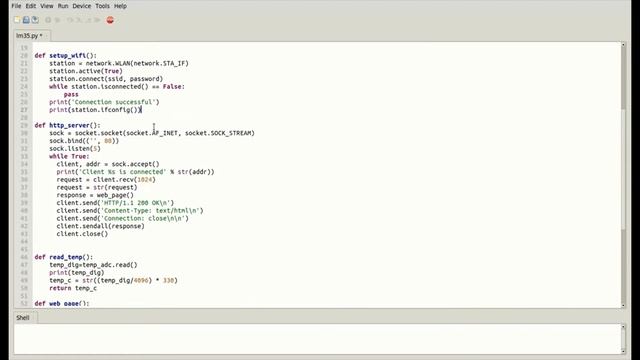The image size is (640, 360).
Task: Click the 'def setup_wifi():' line
Action: 65,56
